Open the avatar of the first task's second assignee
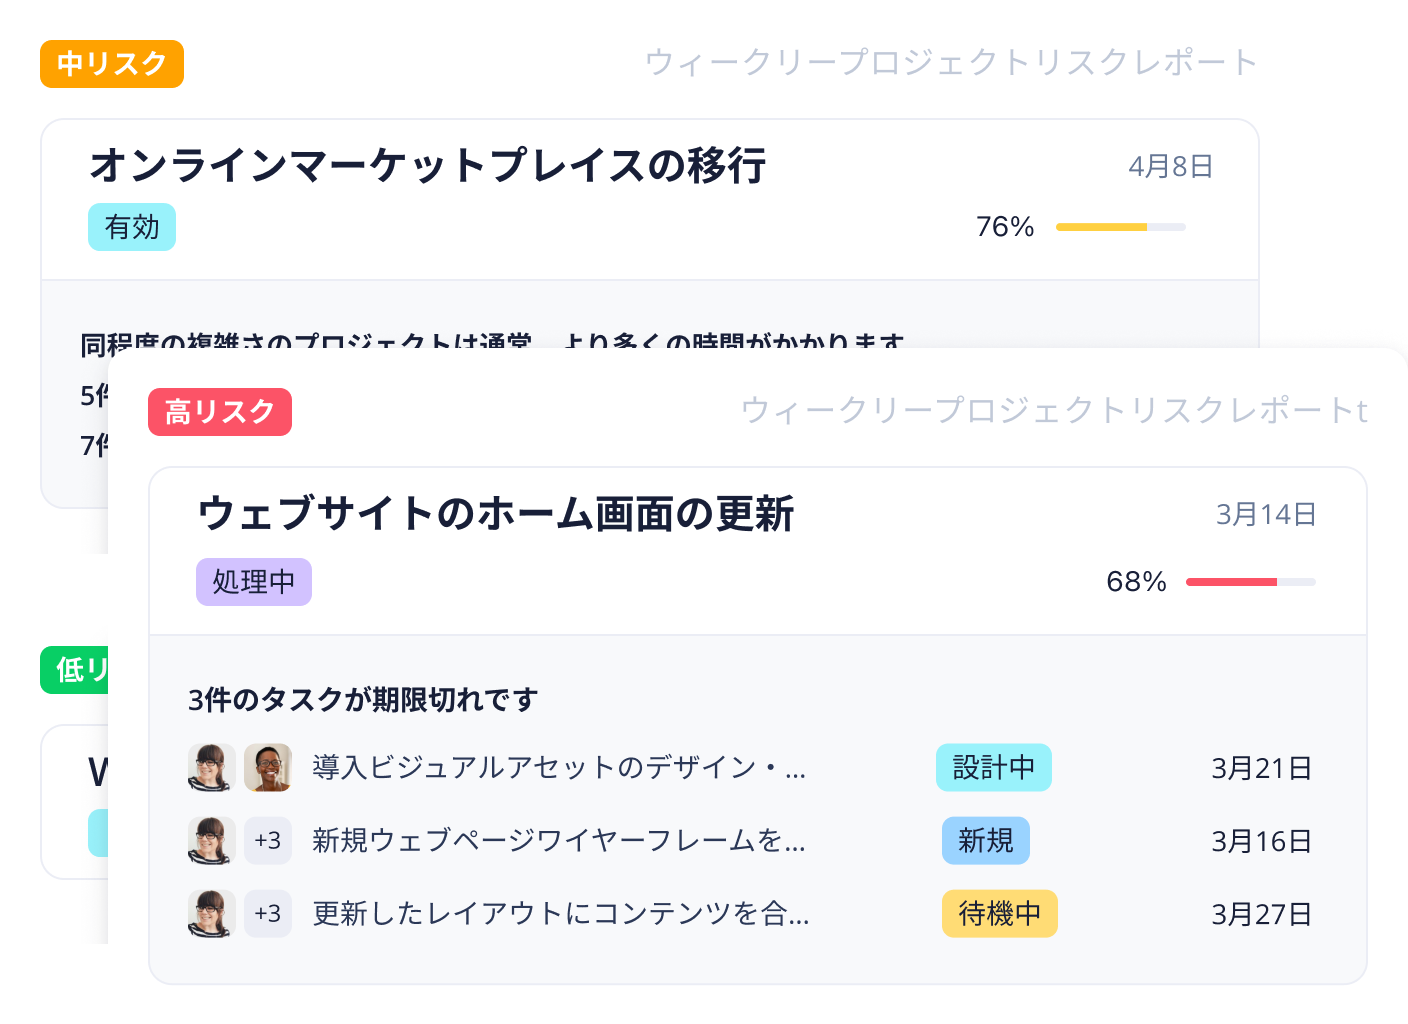The image size is (1408, 1024). click(268, 768)
